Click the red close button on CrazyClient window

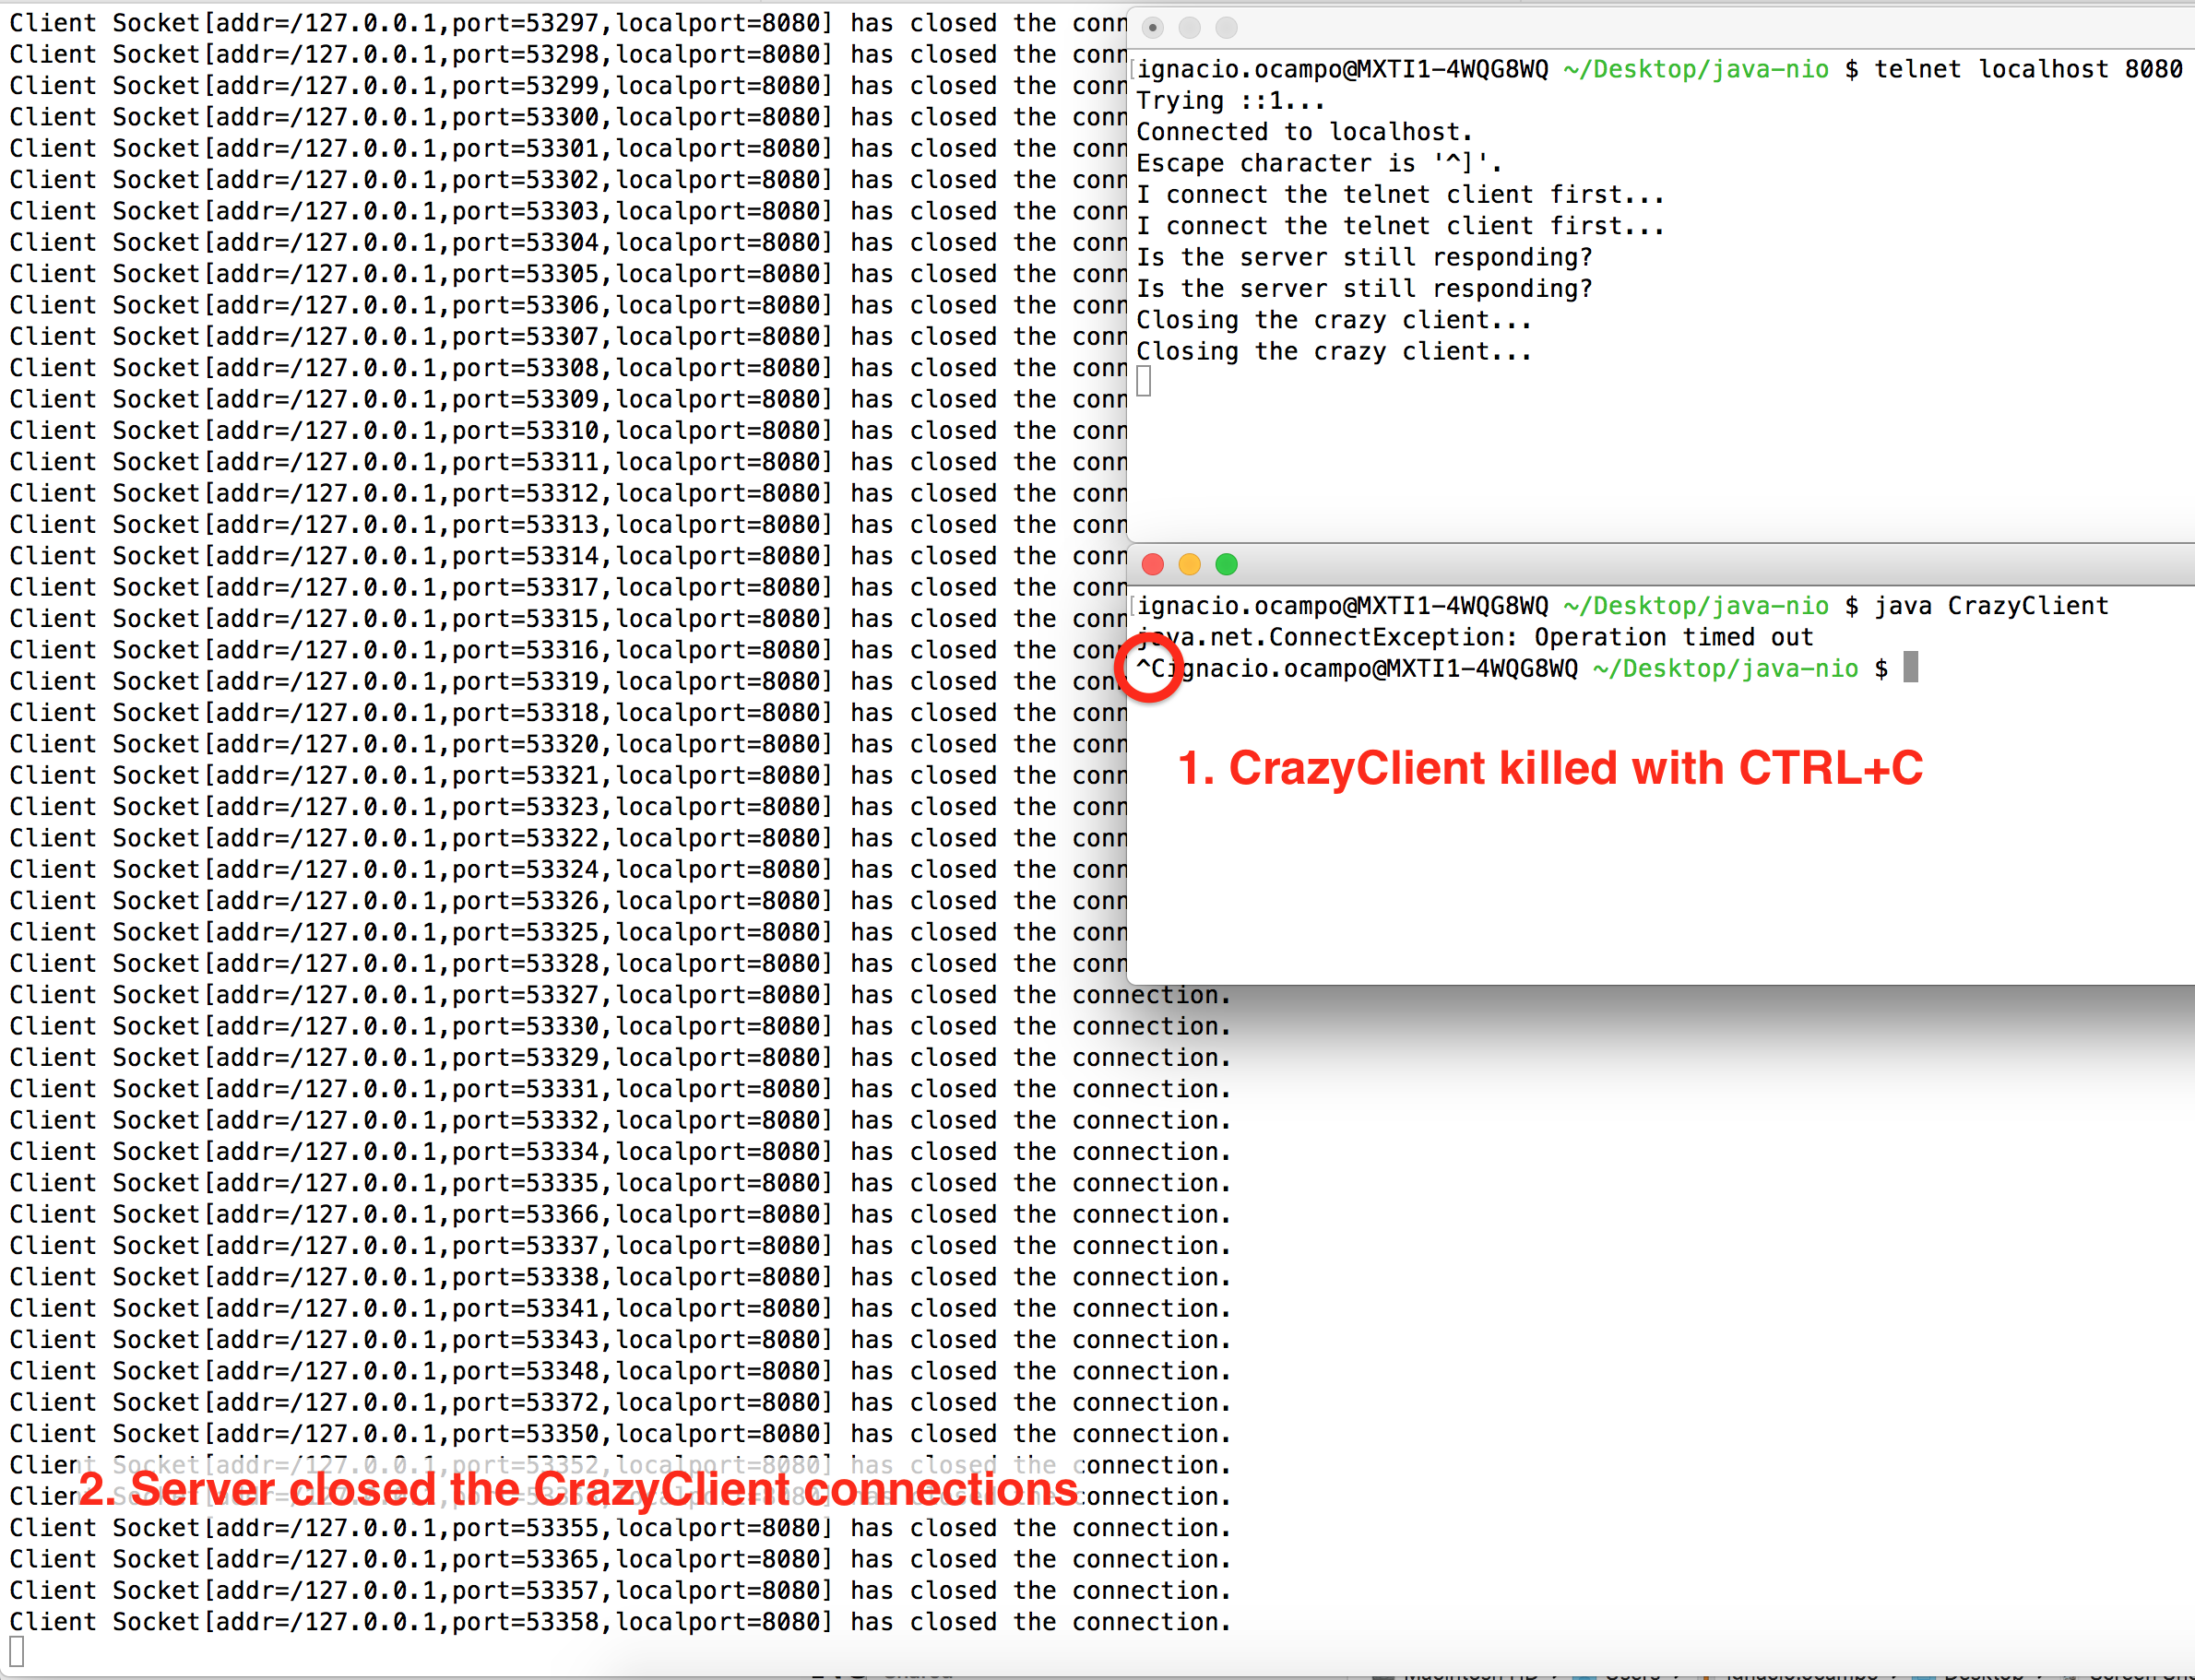(x=1151, y=564)
